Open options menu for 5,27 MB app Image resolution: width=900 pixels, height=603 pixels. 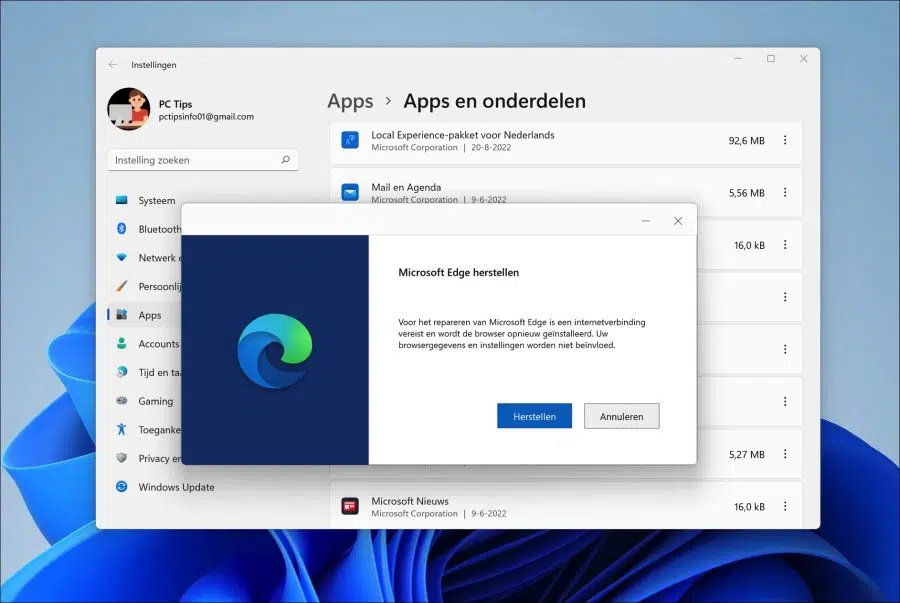coord(785,454)
